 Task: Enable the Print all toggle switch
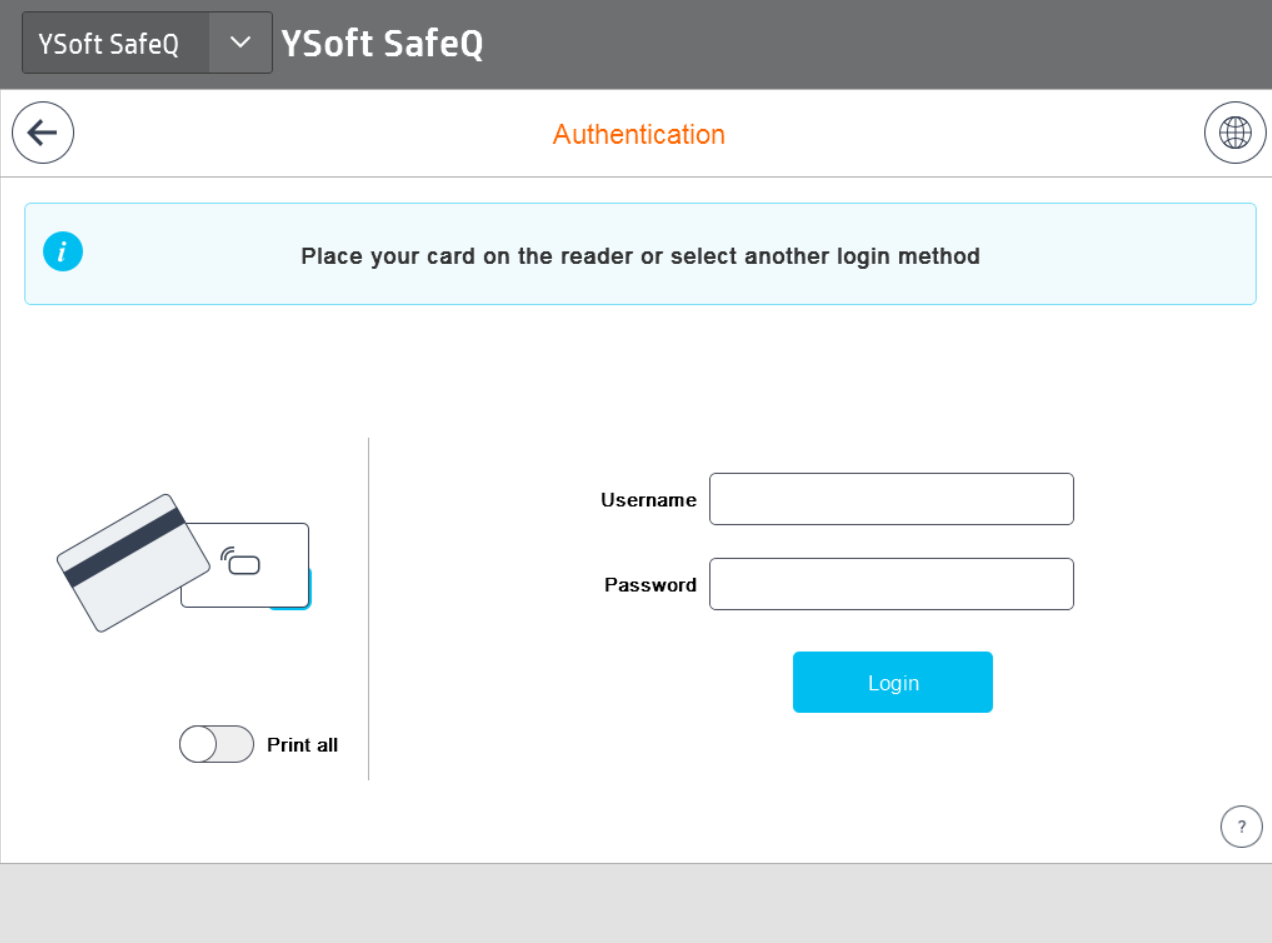[216, 744]
